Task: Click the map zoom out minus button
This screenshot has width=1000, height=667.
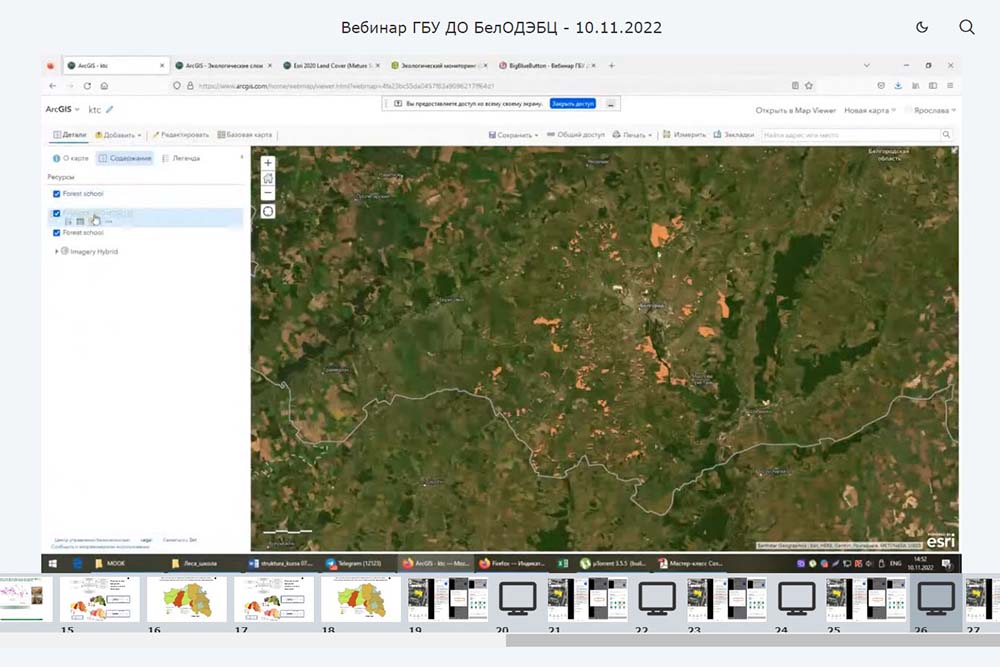Action: [x=268, y=193]
